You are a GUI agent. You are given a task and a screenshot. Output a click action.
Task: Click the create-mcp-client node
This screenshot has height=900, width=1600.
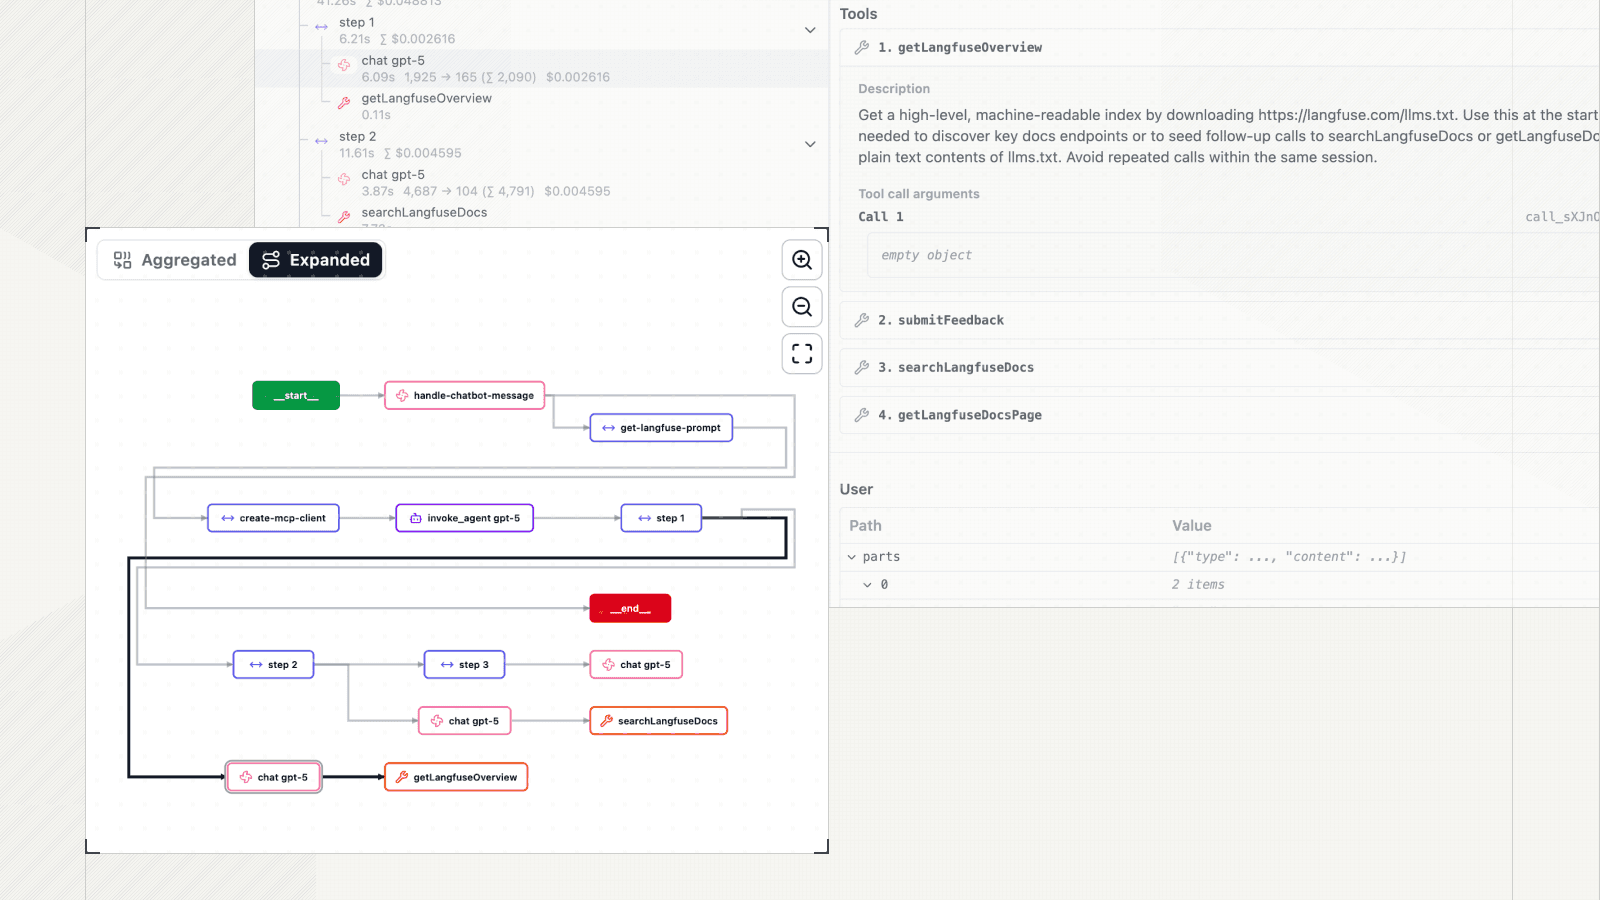pos(273,518)
